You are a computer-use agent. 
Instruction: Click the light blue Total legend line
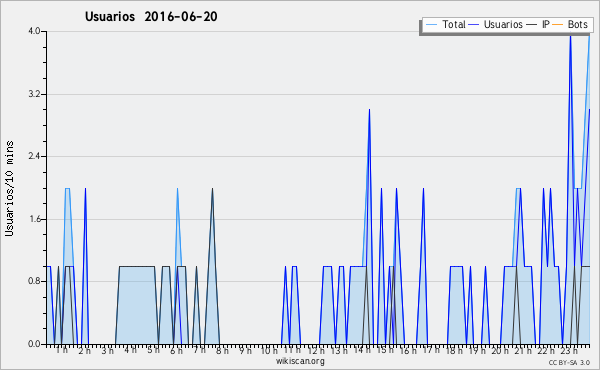[431, 25]
